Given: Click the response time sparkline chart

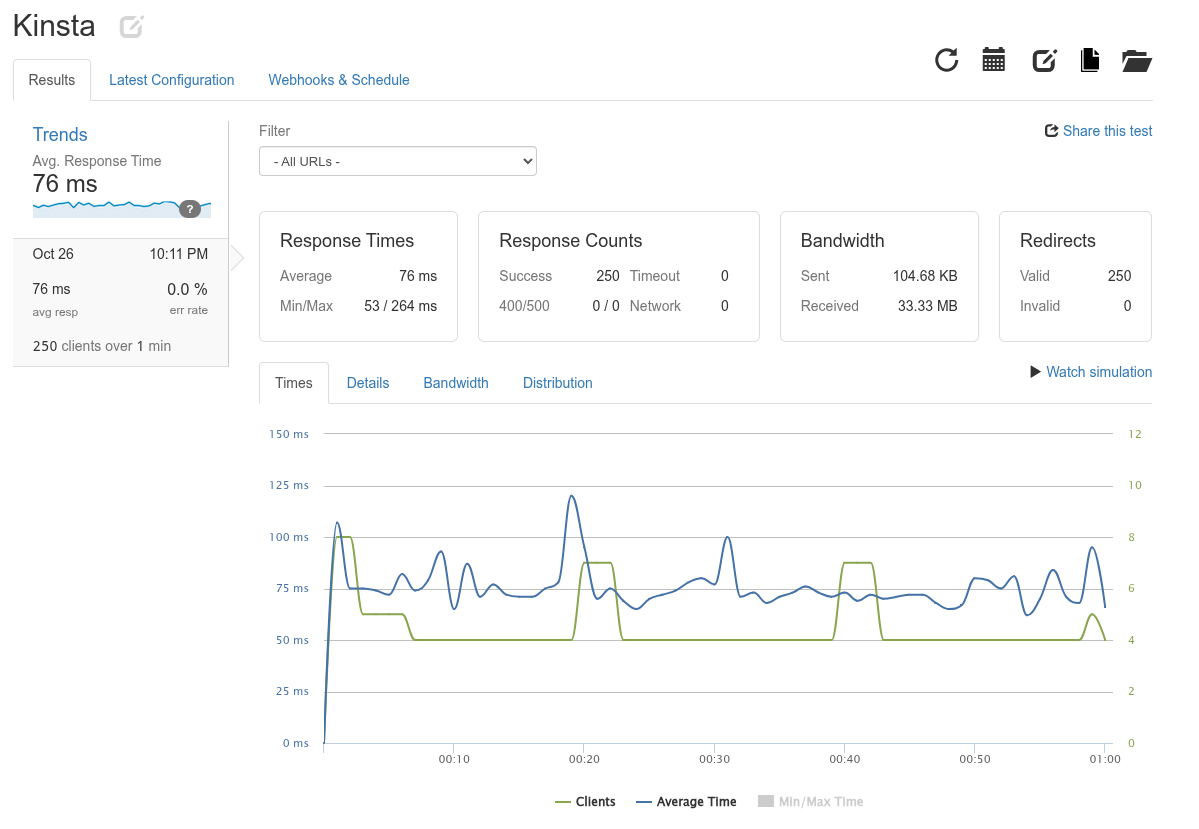Looking at the screenshot, I should coord(105,208).
